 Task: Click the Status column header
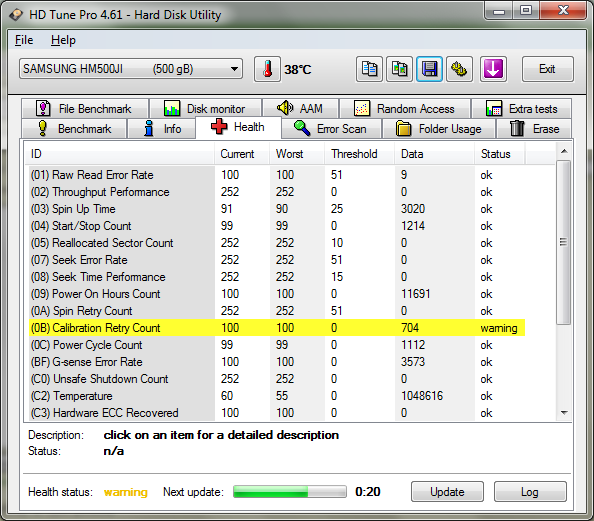[496, 154]
